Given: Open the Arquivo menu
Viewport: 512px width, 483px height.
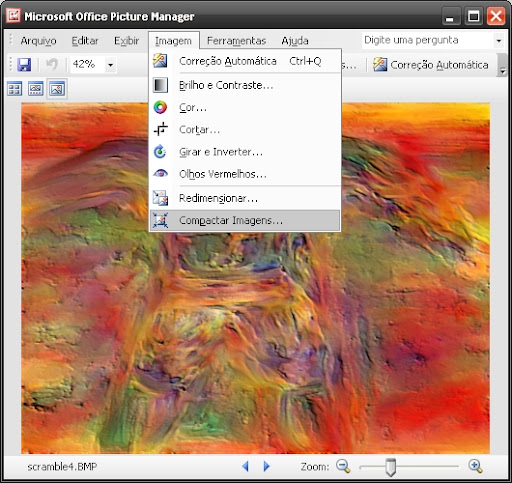Looking at the screenshot, I should click(38, 41).
